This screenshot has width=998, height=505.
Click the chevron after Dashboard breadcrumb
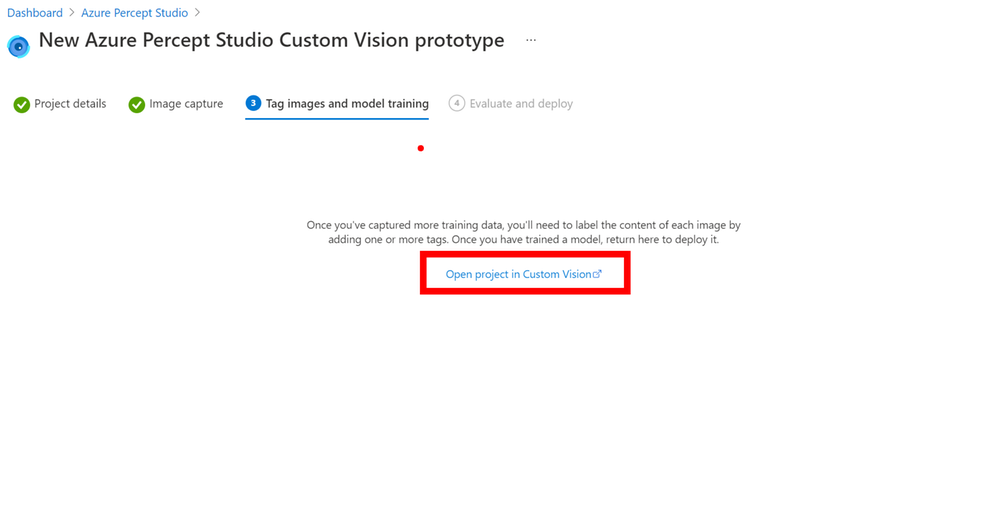coord(72,13)
